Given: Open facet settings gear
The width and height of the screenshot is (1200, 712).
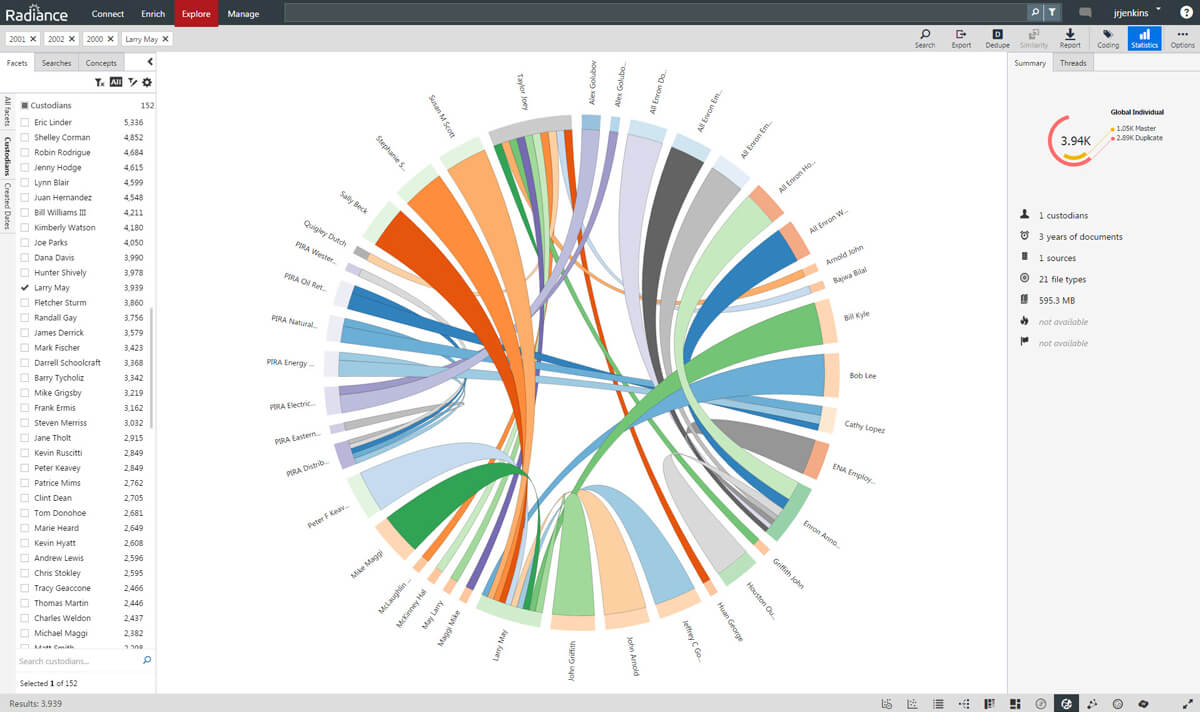Looking at the screenshot, I should pyautogui.click(x=147, y=82).
